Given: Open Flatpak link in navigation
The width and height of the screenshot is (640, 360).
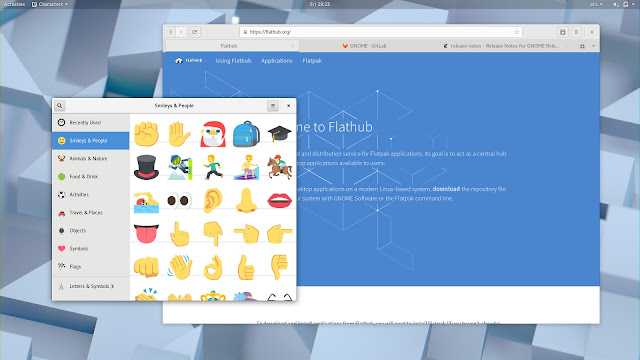Looking at the screenshot, I should click(312, 61).
